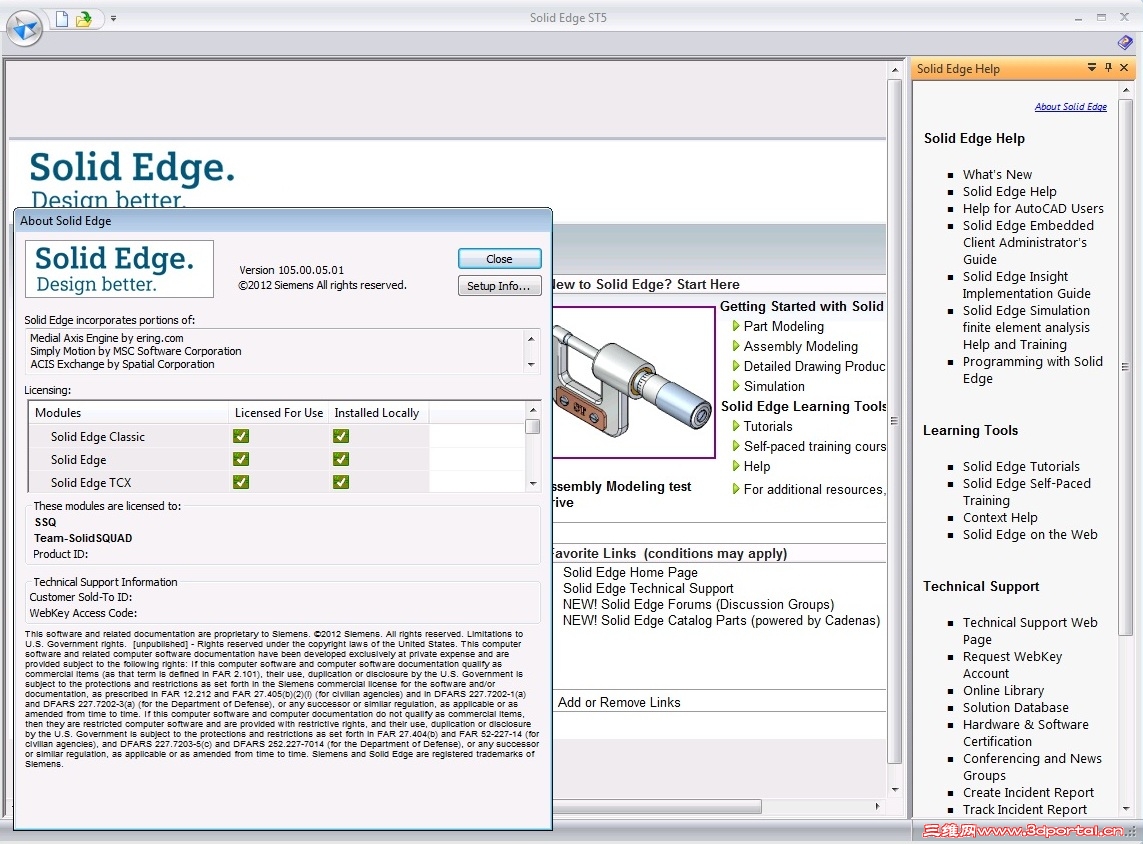
Task: Open the Help link in Learning Tools
Action: click(757, 466)
